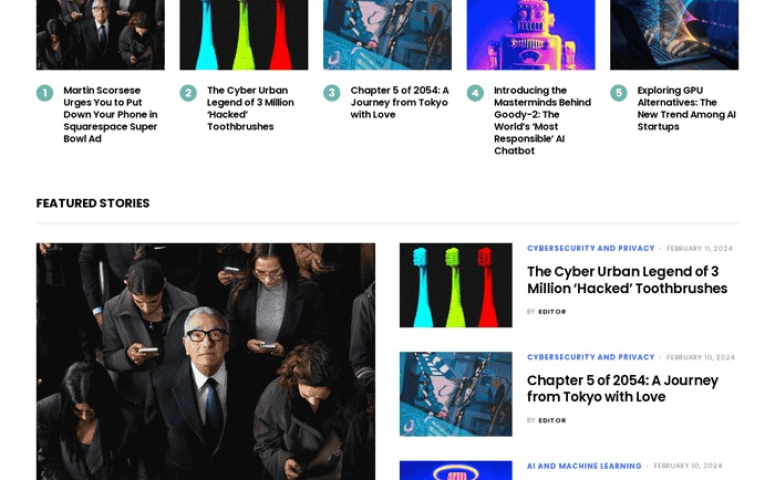Open trending Chapter 5 of 2054 headline

tap(399, 102)
